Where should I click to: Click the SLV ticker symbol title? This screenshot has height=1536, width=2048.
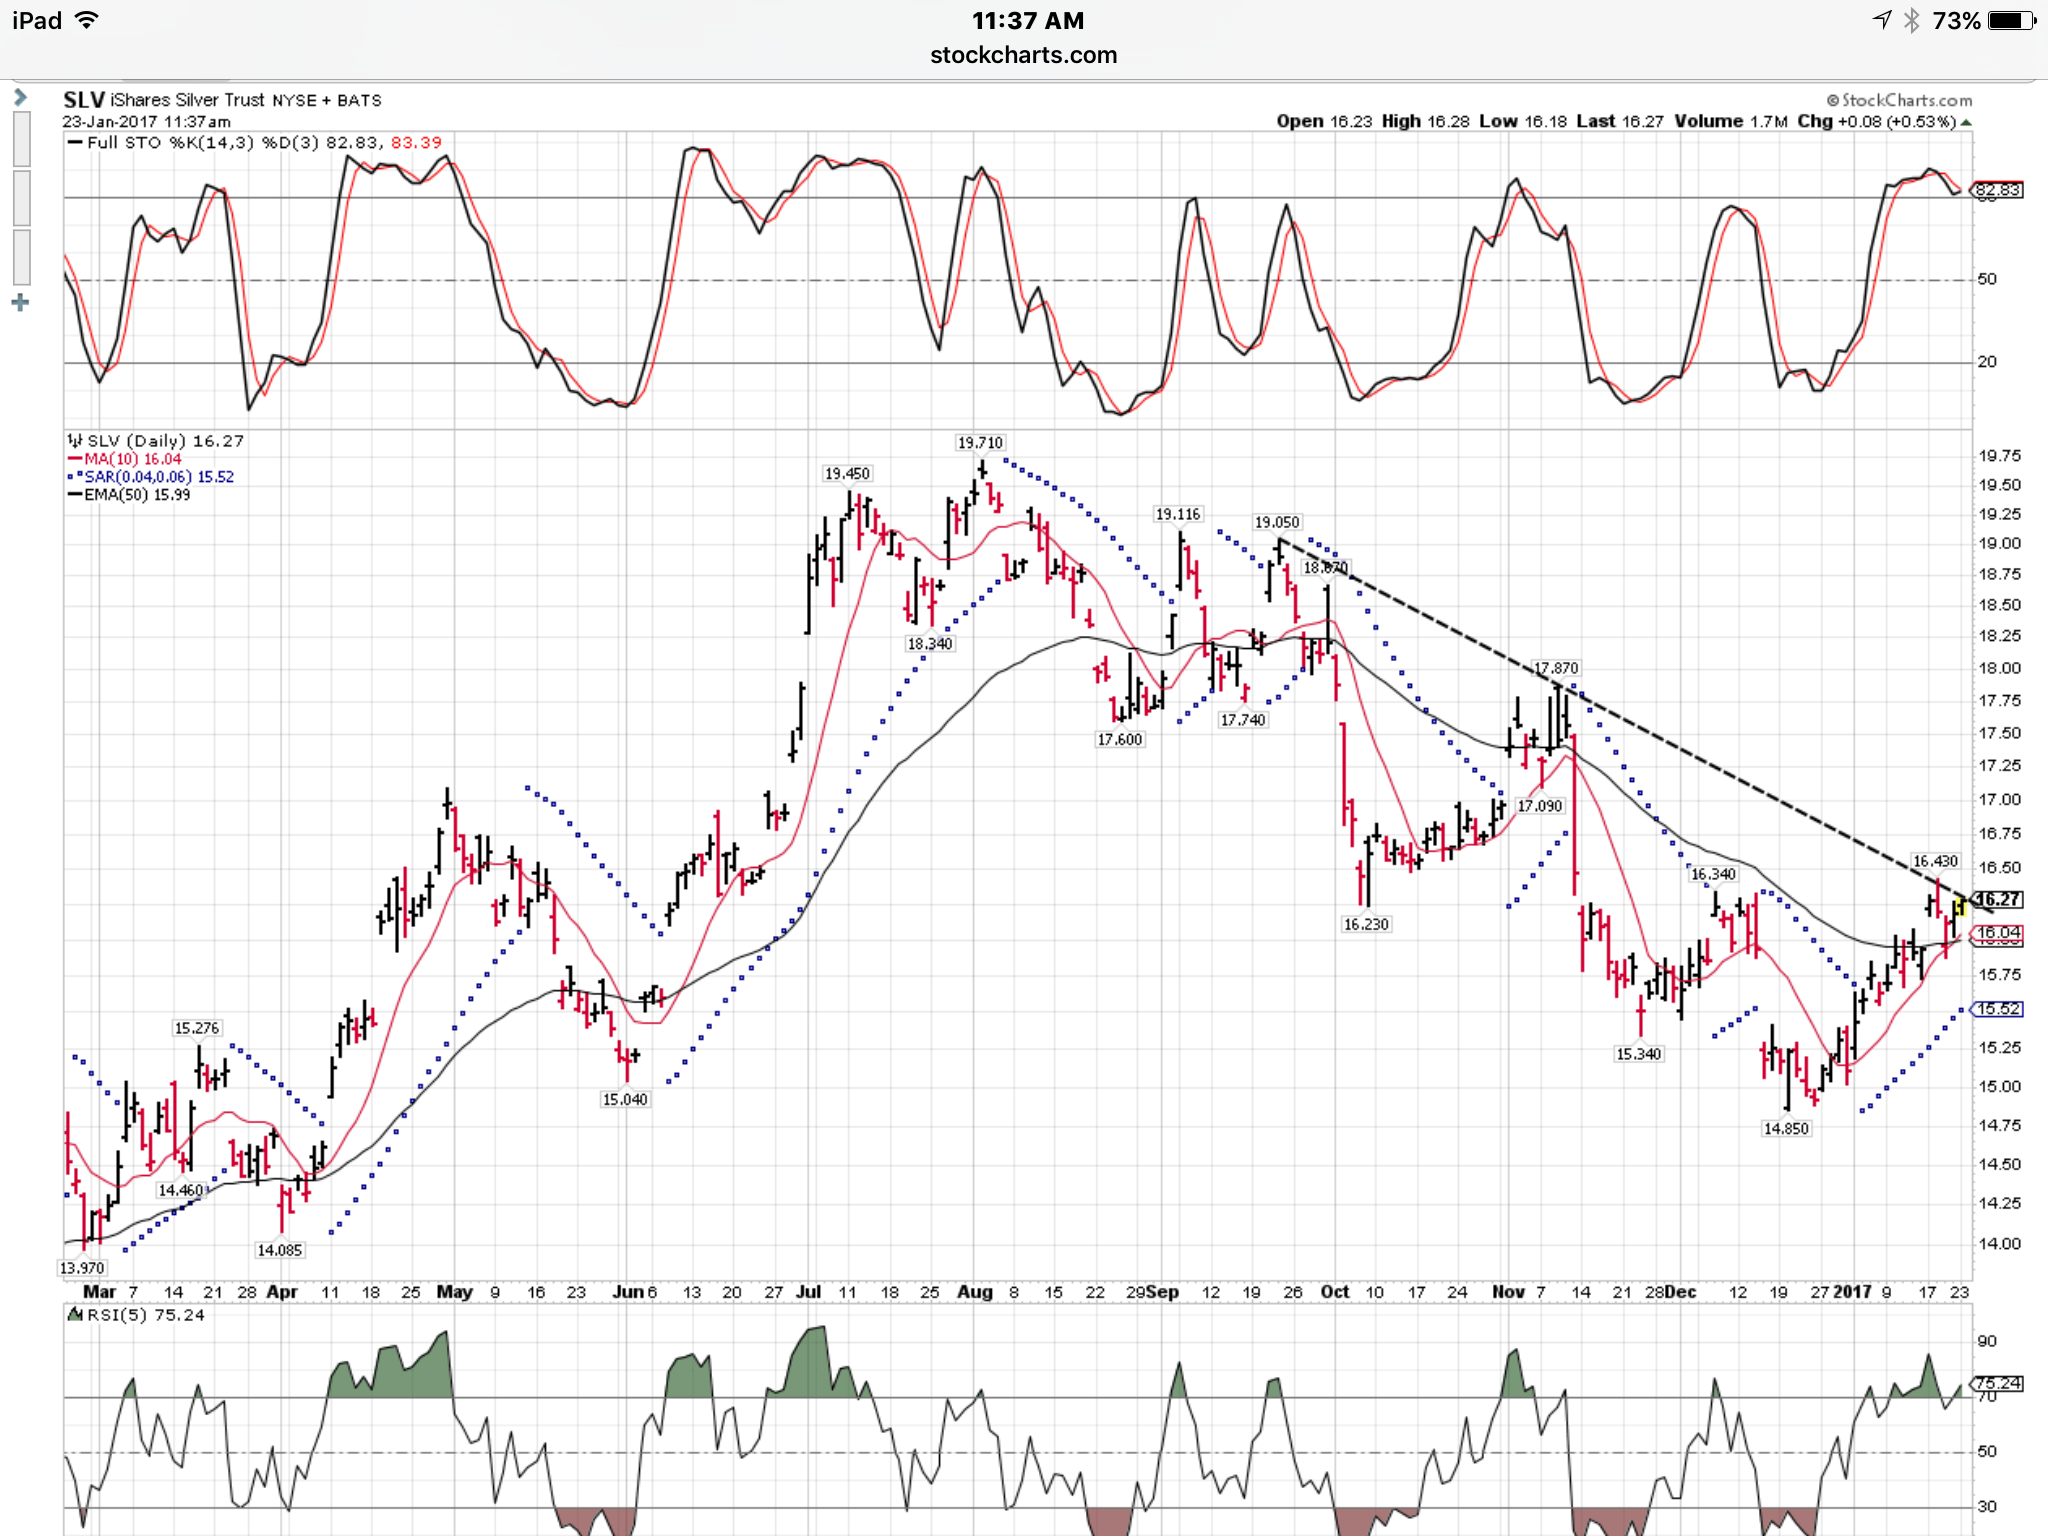point(84,100)
